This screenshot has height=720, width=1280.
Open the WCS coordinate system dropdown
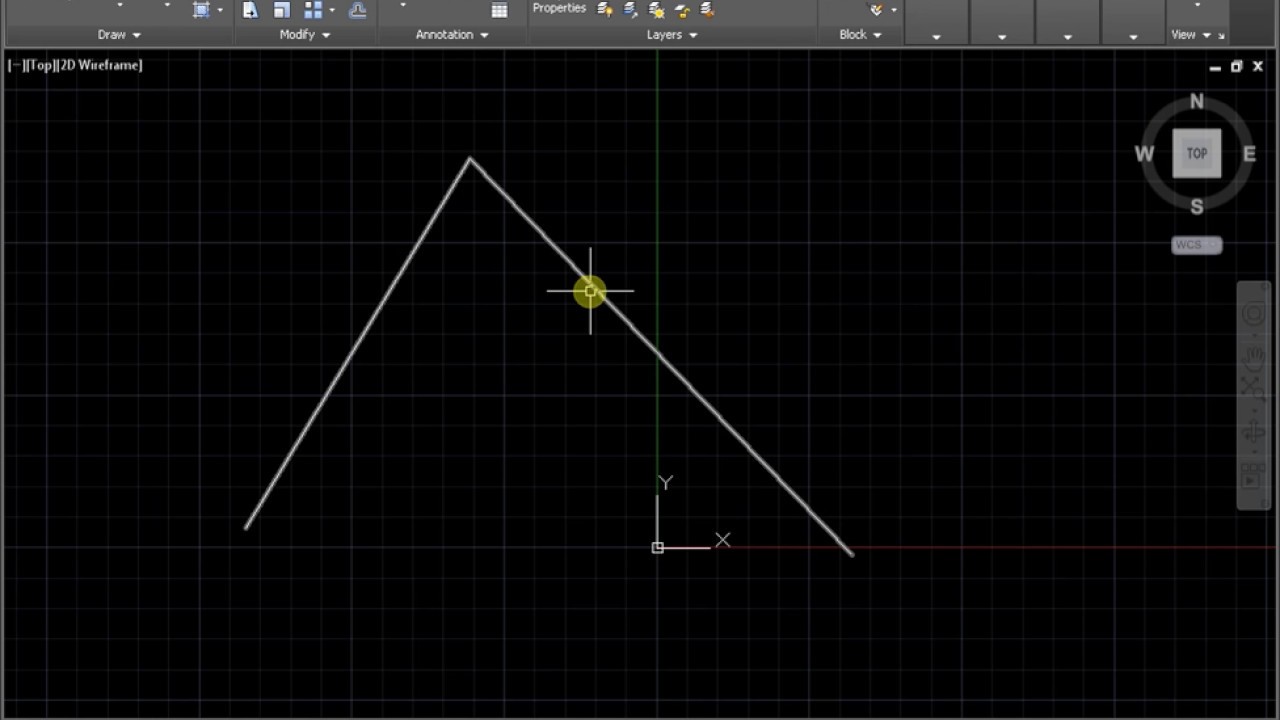pyautogui.click(x=1197, y=245)
